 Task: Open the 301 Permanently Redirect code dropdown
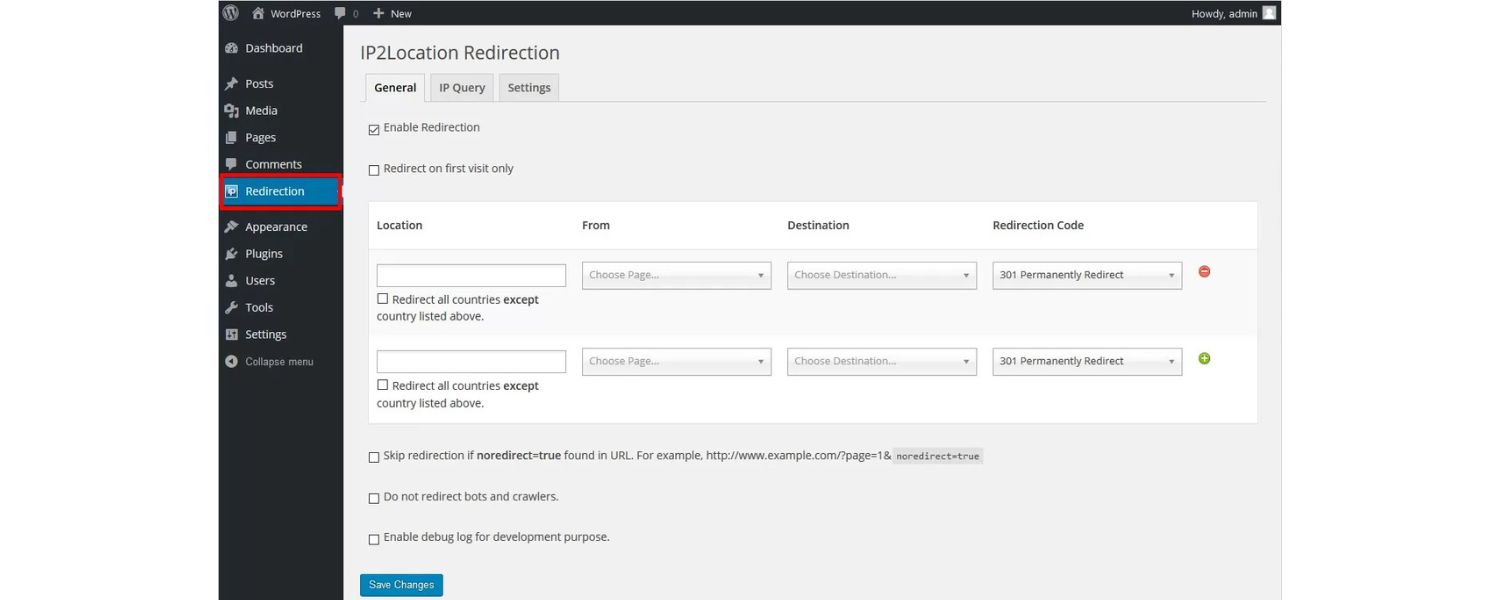(1086, 274)
